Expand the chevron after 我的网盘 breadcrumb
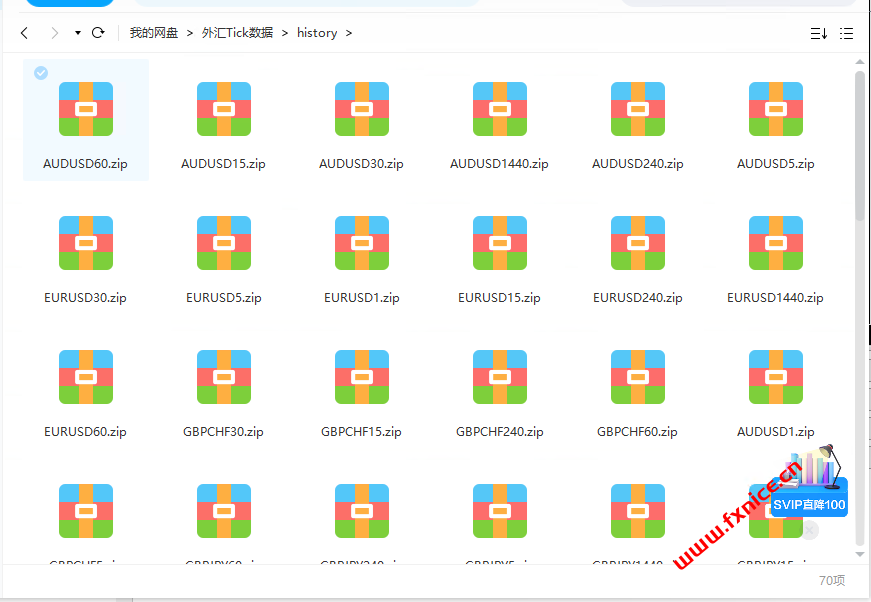 point(190,33)
